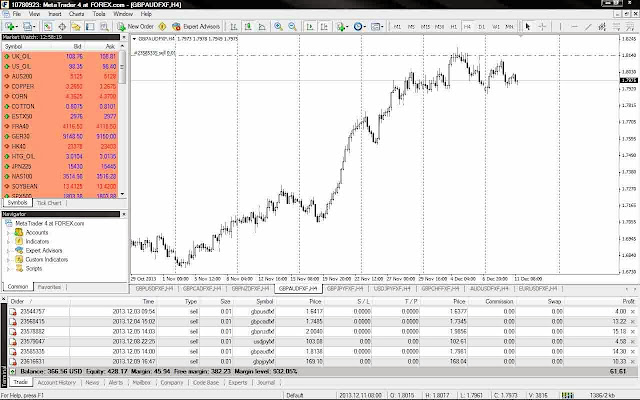
Task: Close the Terminal panel with x
Action: (4, 299)
